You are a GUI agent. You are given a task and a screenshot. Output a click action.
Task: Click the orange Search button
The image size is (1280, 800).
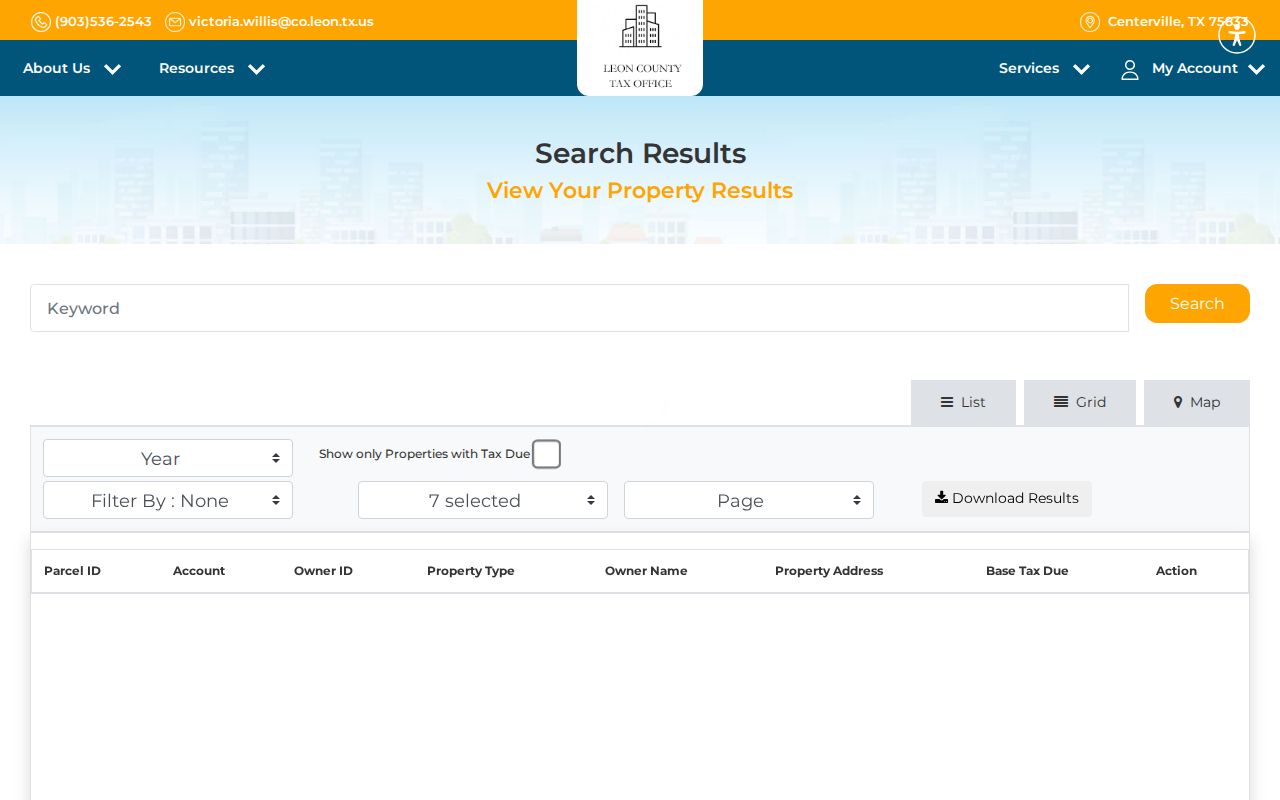tap(1197, 304)
